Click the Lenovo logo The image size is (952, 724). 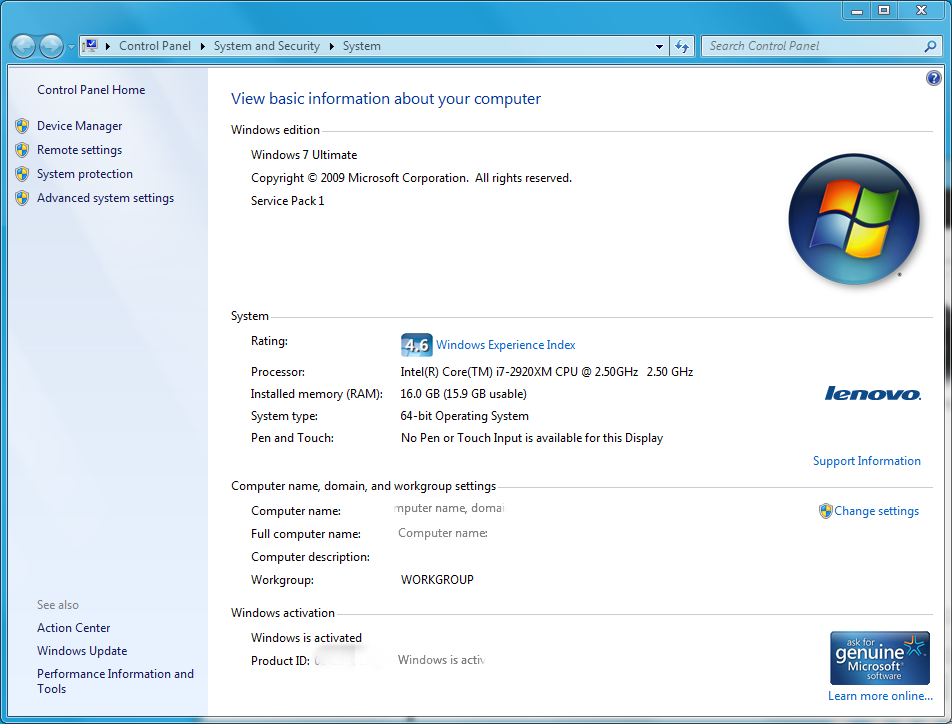872,394
